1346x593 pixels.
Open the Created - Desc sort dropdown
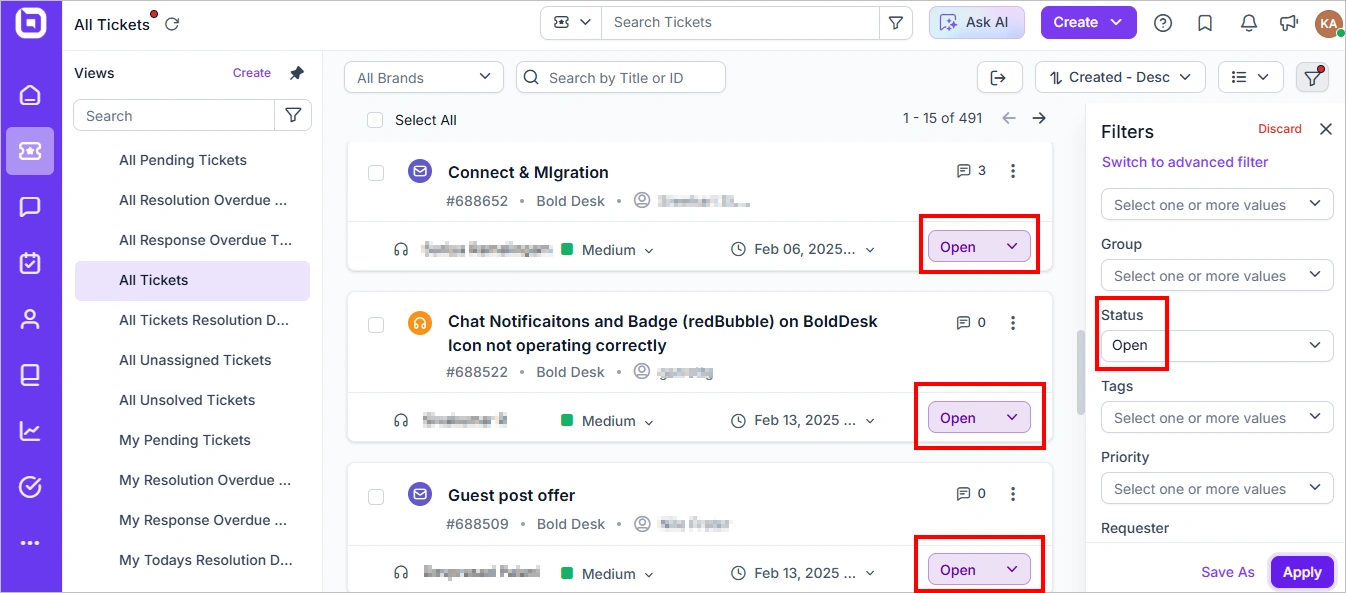point(1120,77)
